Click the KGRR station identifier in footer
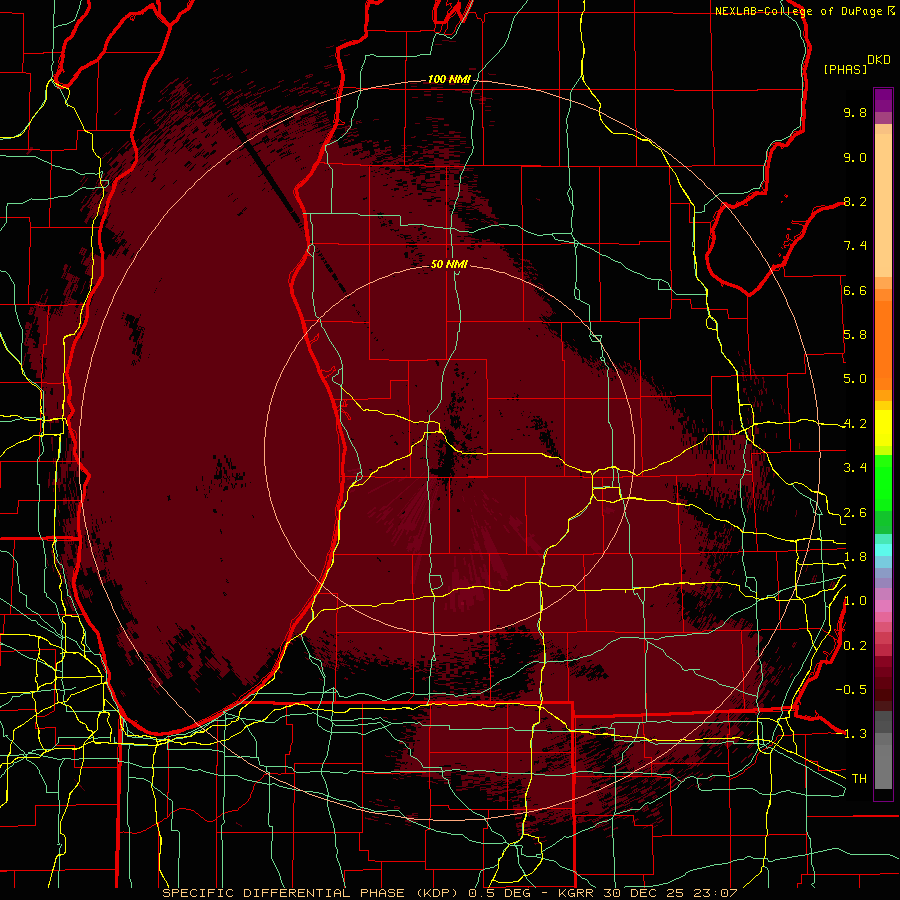Screen dimensions: 900x900 [x=577, y=893]
